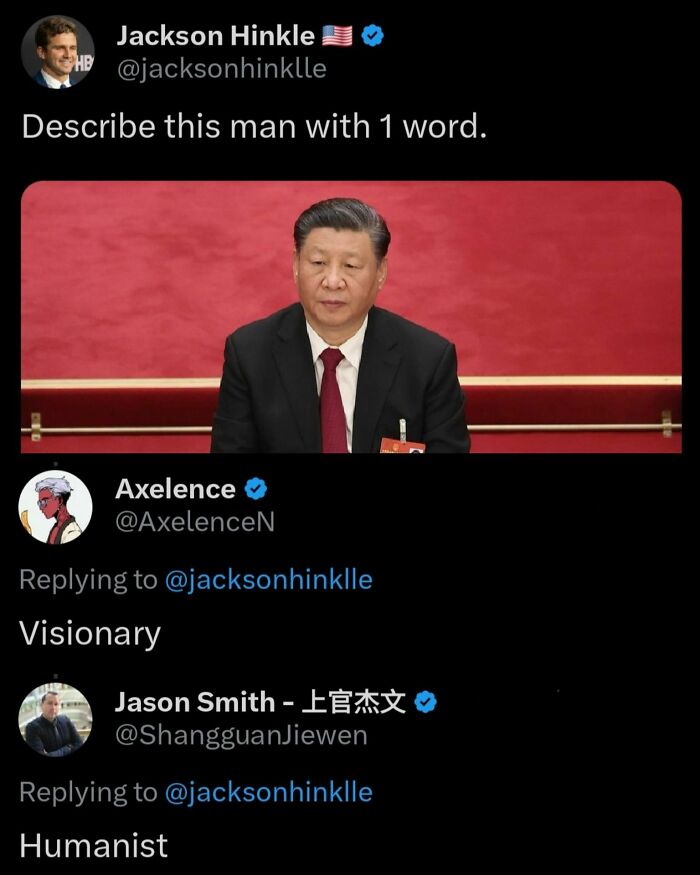
Task: Click the Axelence display name
Action: click(175, 489)
